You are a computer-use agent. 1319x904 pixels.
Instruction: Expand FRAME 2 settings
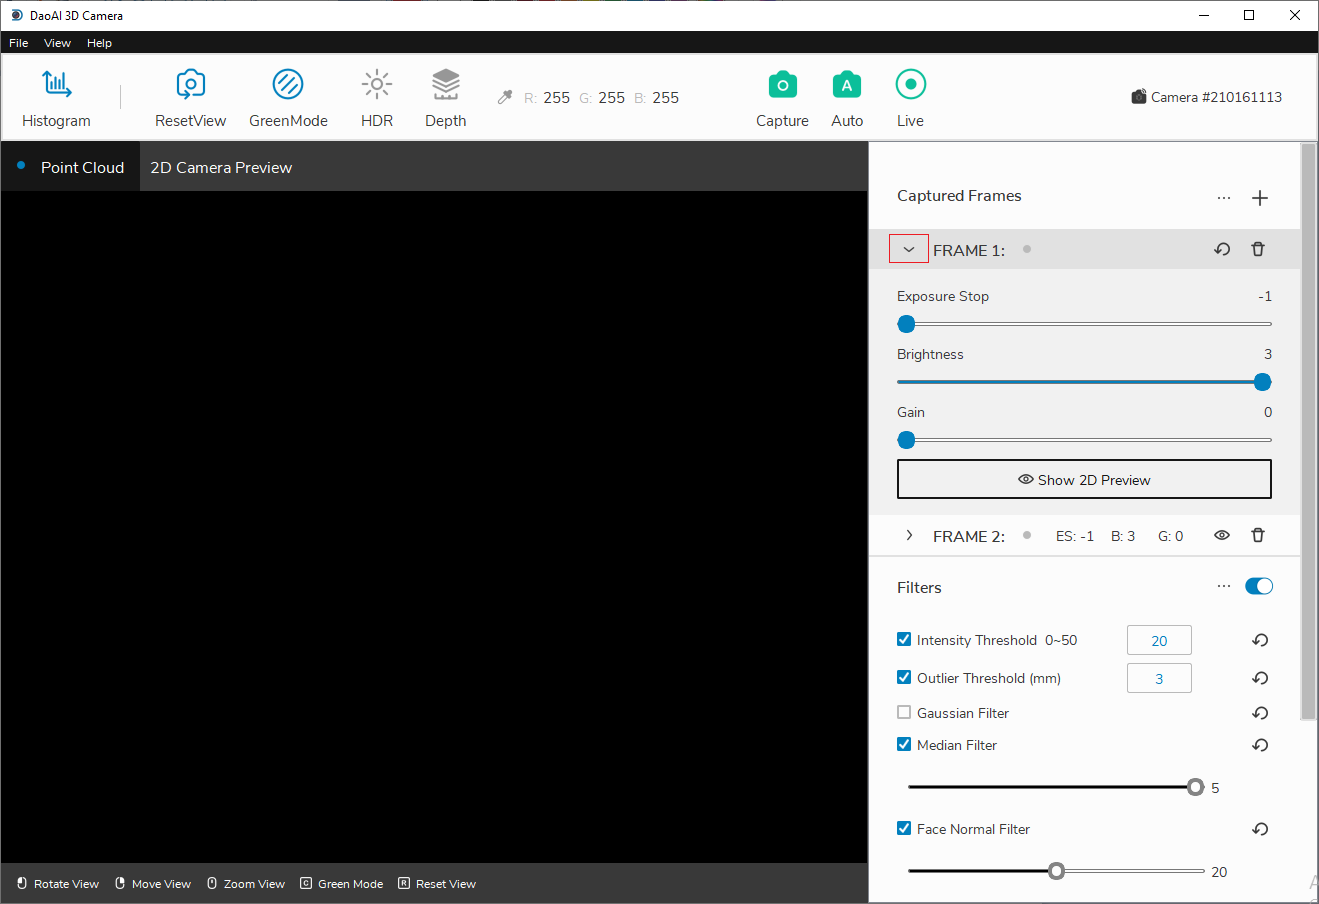tap(909, 535)
